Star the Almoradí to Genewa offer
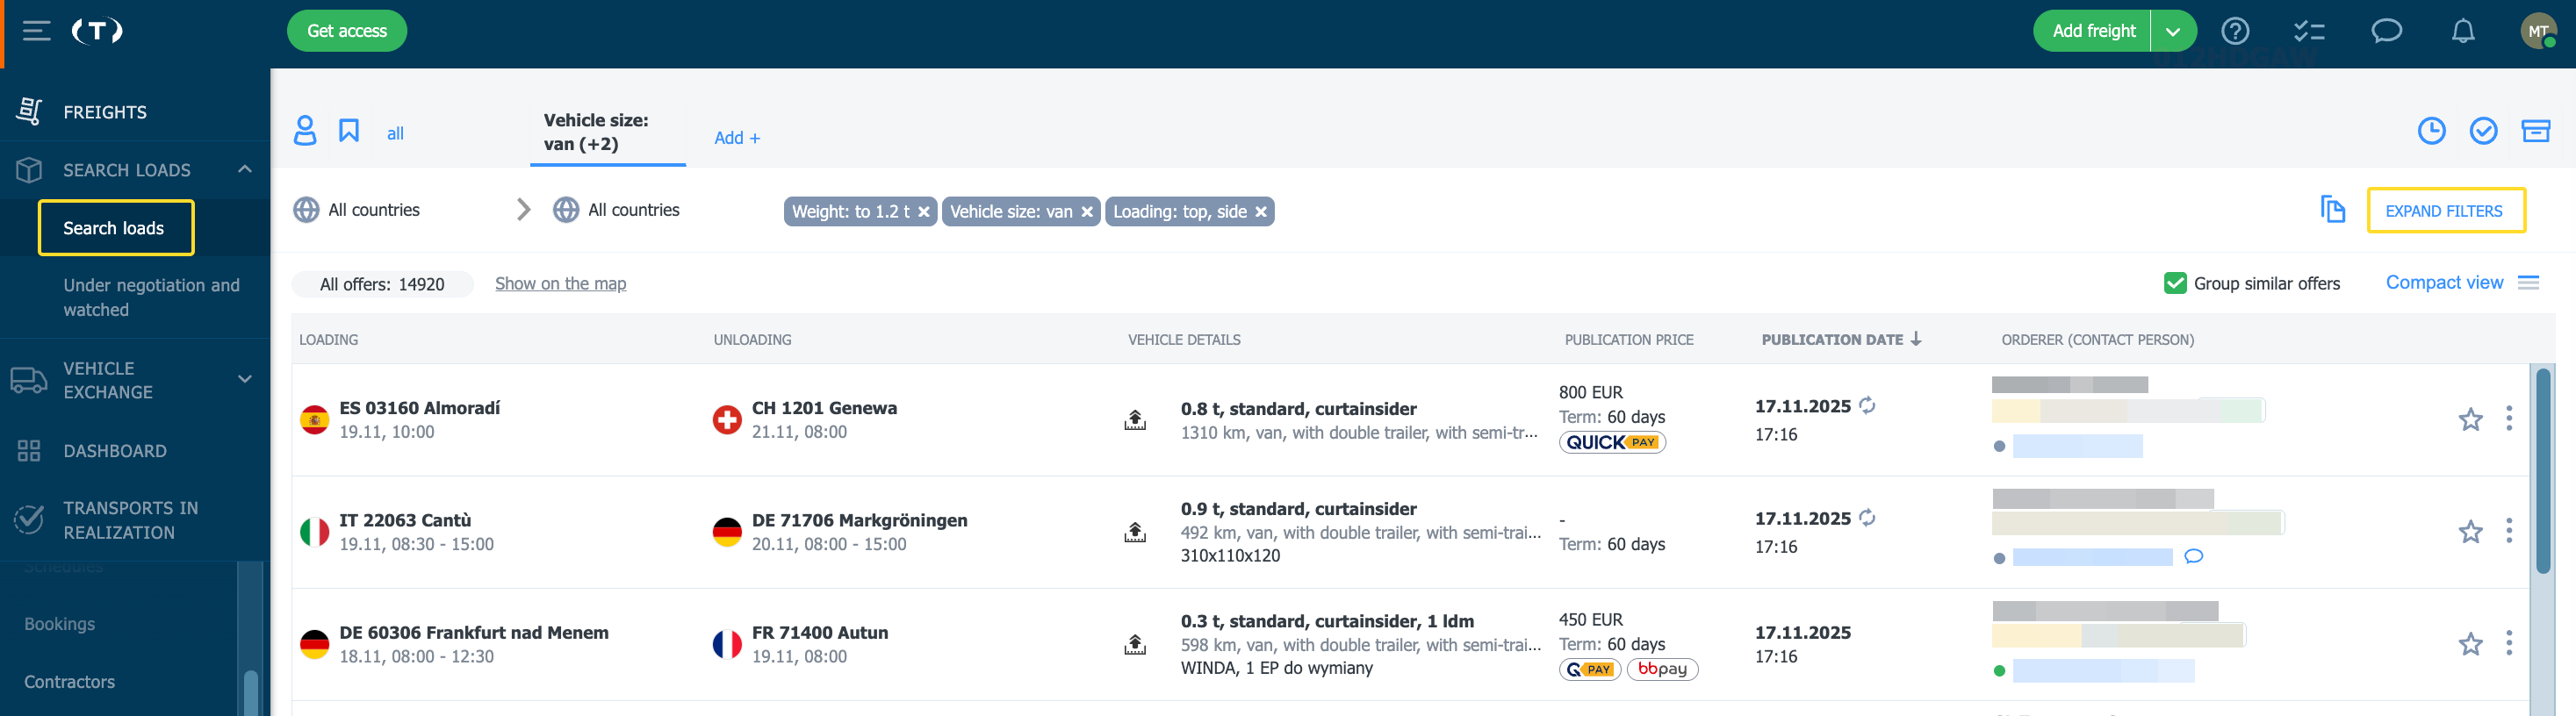Image resolution: width=2576 pixels, height=716 pixels. [2469, 419]
